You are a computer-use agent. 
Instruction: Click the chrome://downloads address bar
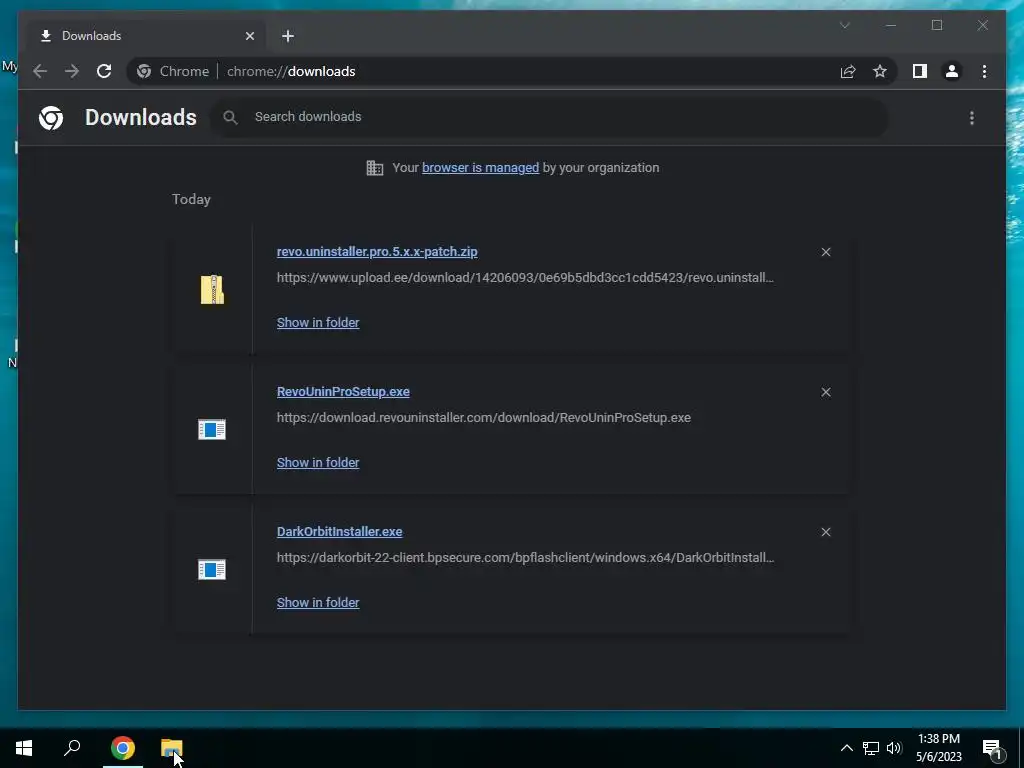291,71
